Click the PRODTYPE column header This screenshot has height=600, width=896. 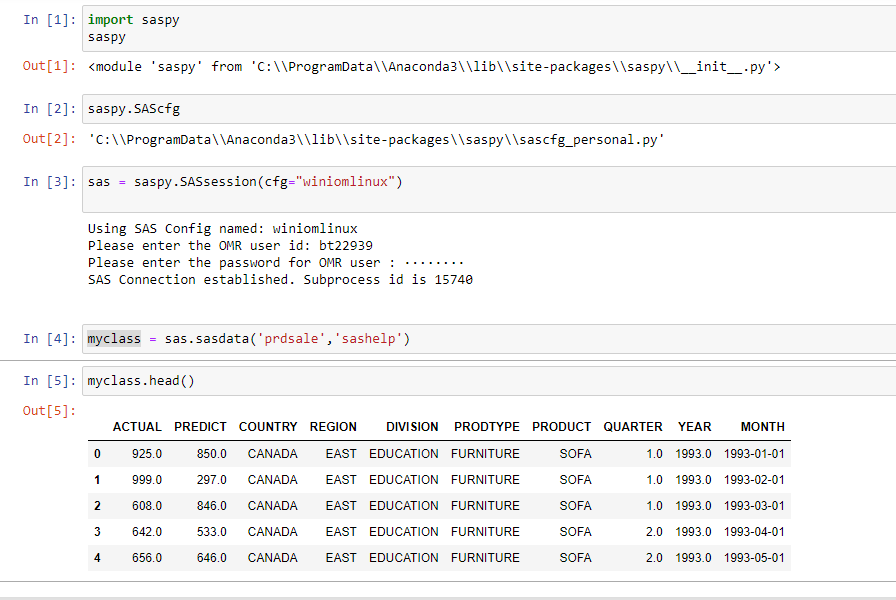[486, 427]
